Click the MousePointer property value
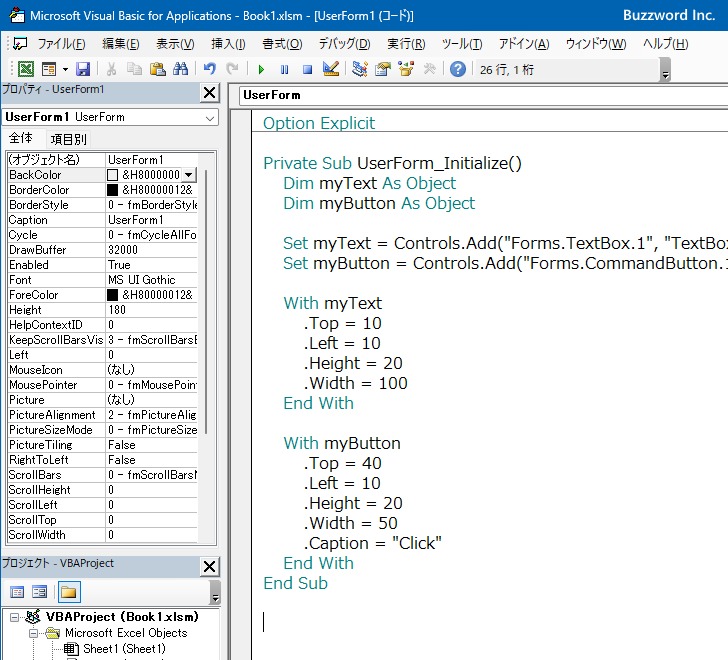Screen dimensions: 728x660 [151, 385]
